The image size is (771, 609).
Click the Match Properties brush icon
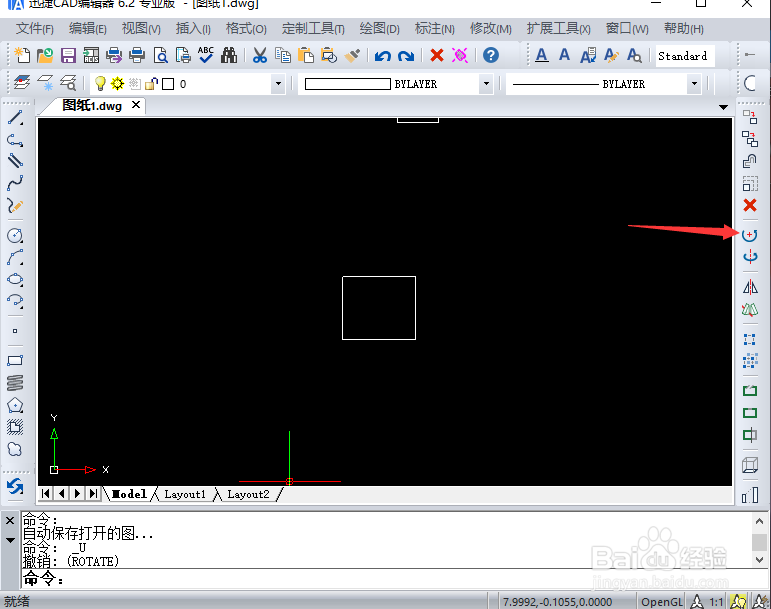pyautogui.click(x=352, y=55)
